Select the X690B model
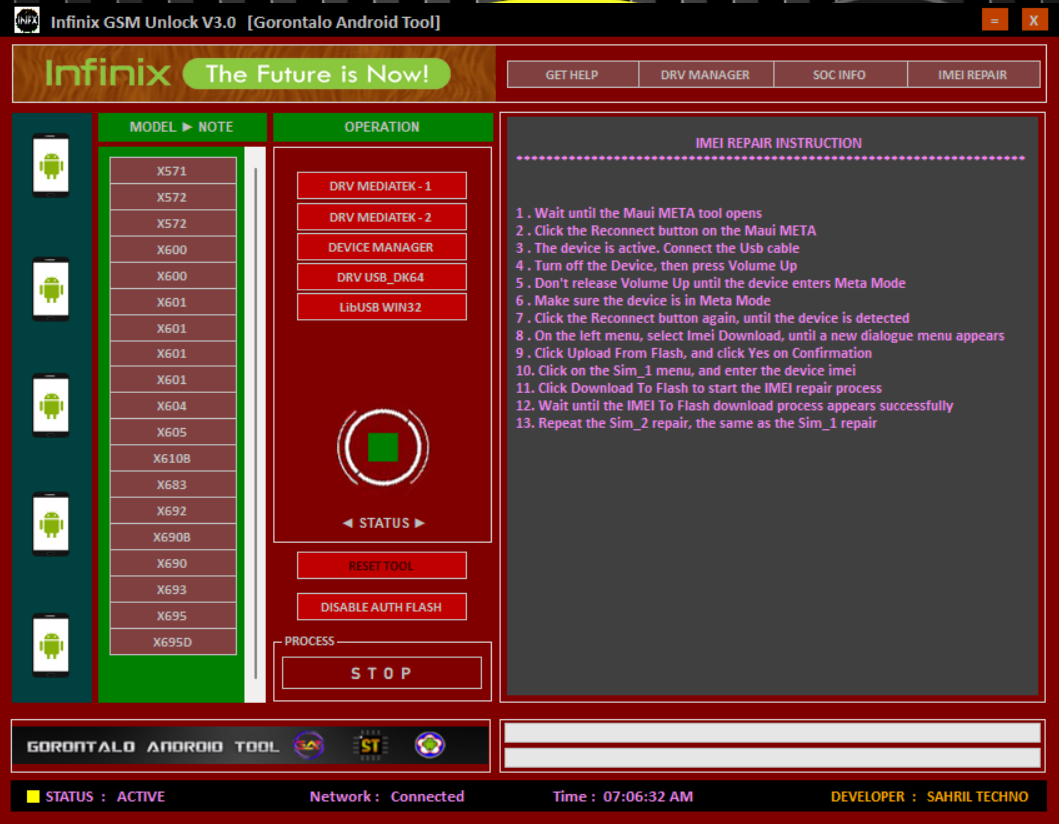 [x=173, y=538]
